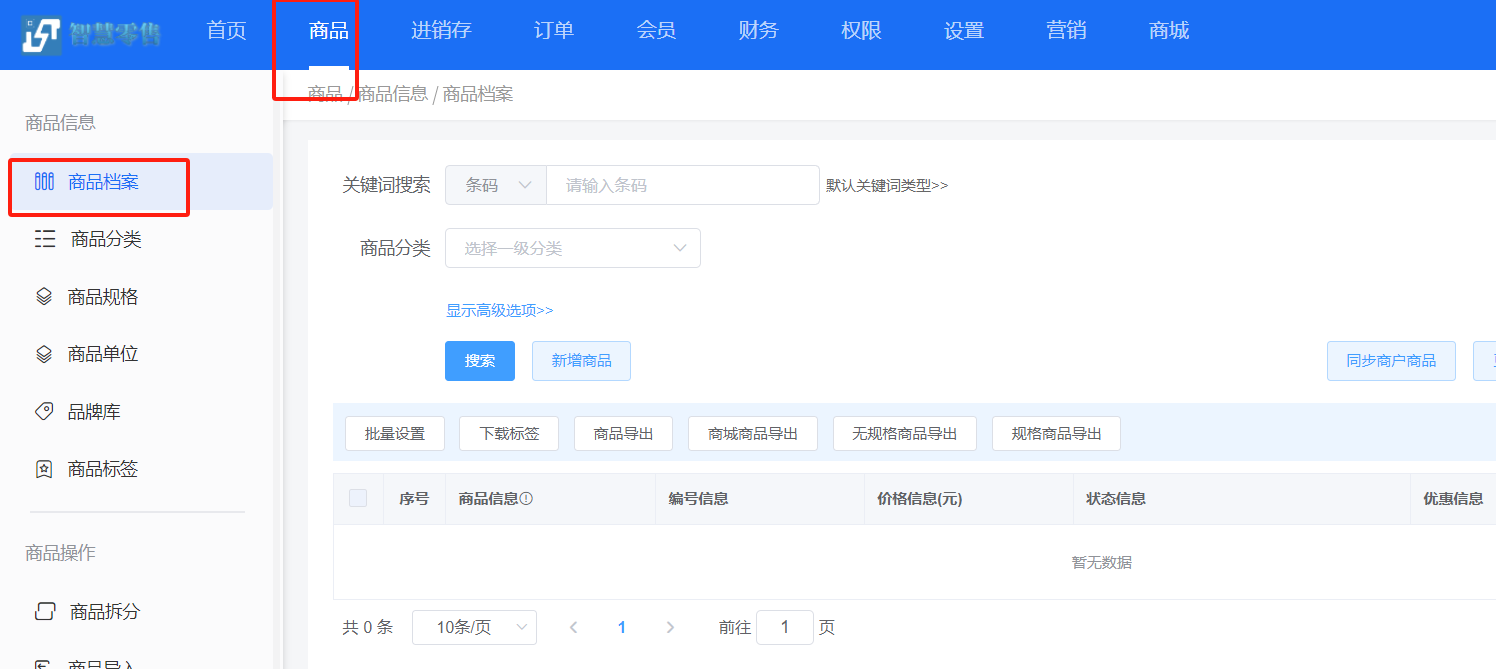Viewport: 1496px width, 669px height.
Task: Open the 财务 top menu
Action: click(x=758, y=31)
